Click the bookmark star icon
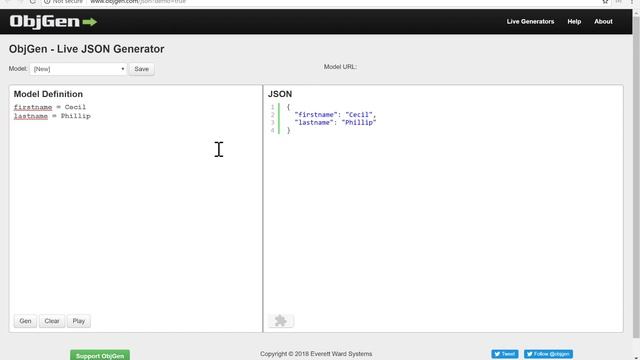640x360 pixels. pyautogui.click(x=605, y=2)
